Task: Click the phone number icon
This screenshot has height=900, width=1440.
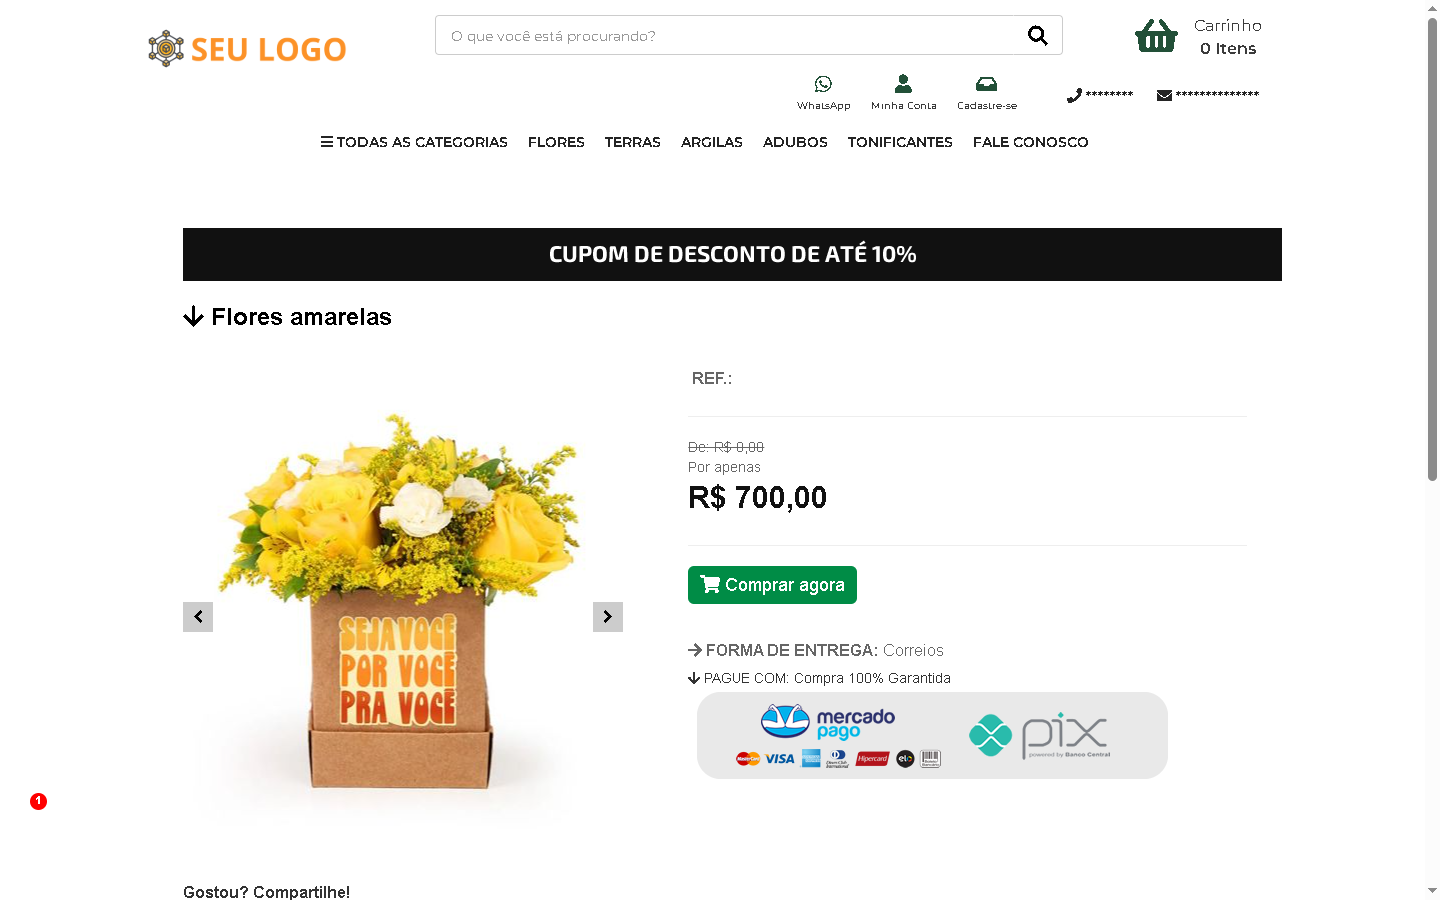Action: tap(1075, 95)
